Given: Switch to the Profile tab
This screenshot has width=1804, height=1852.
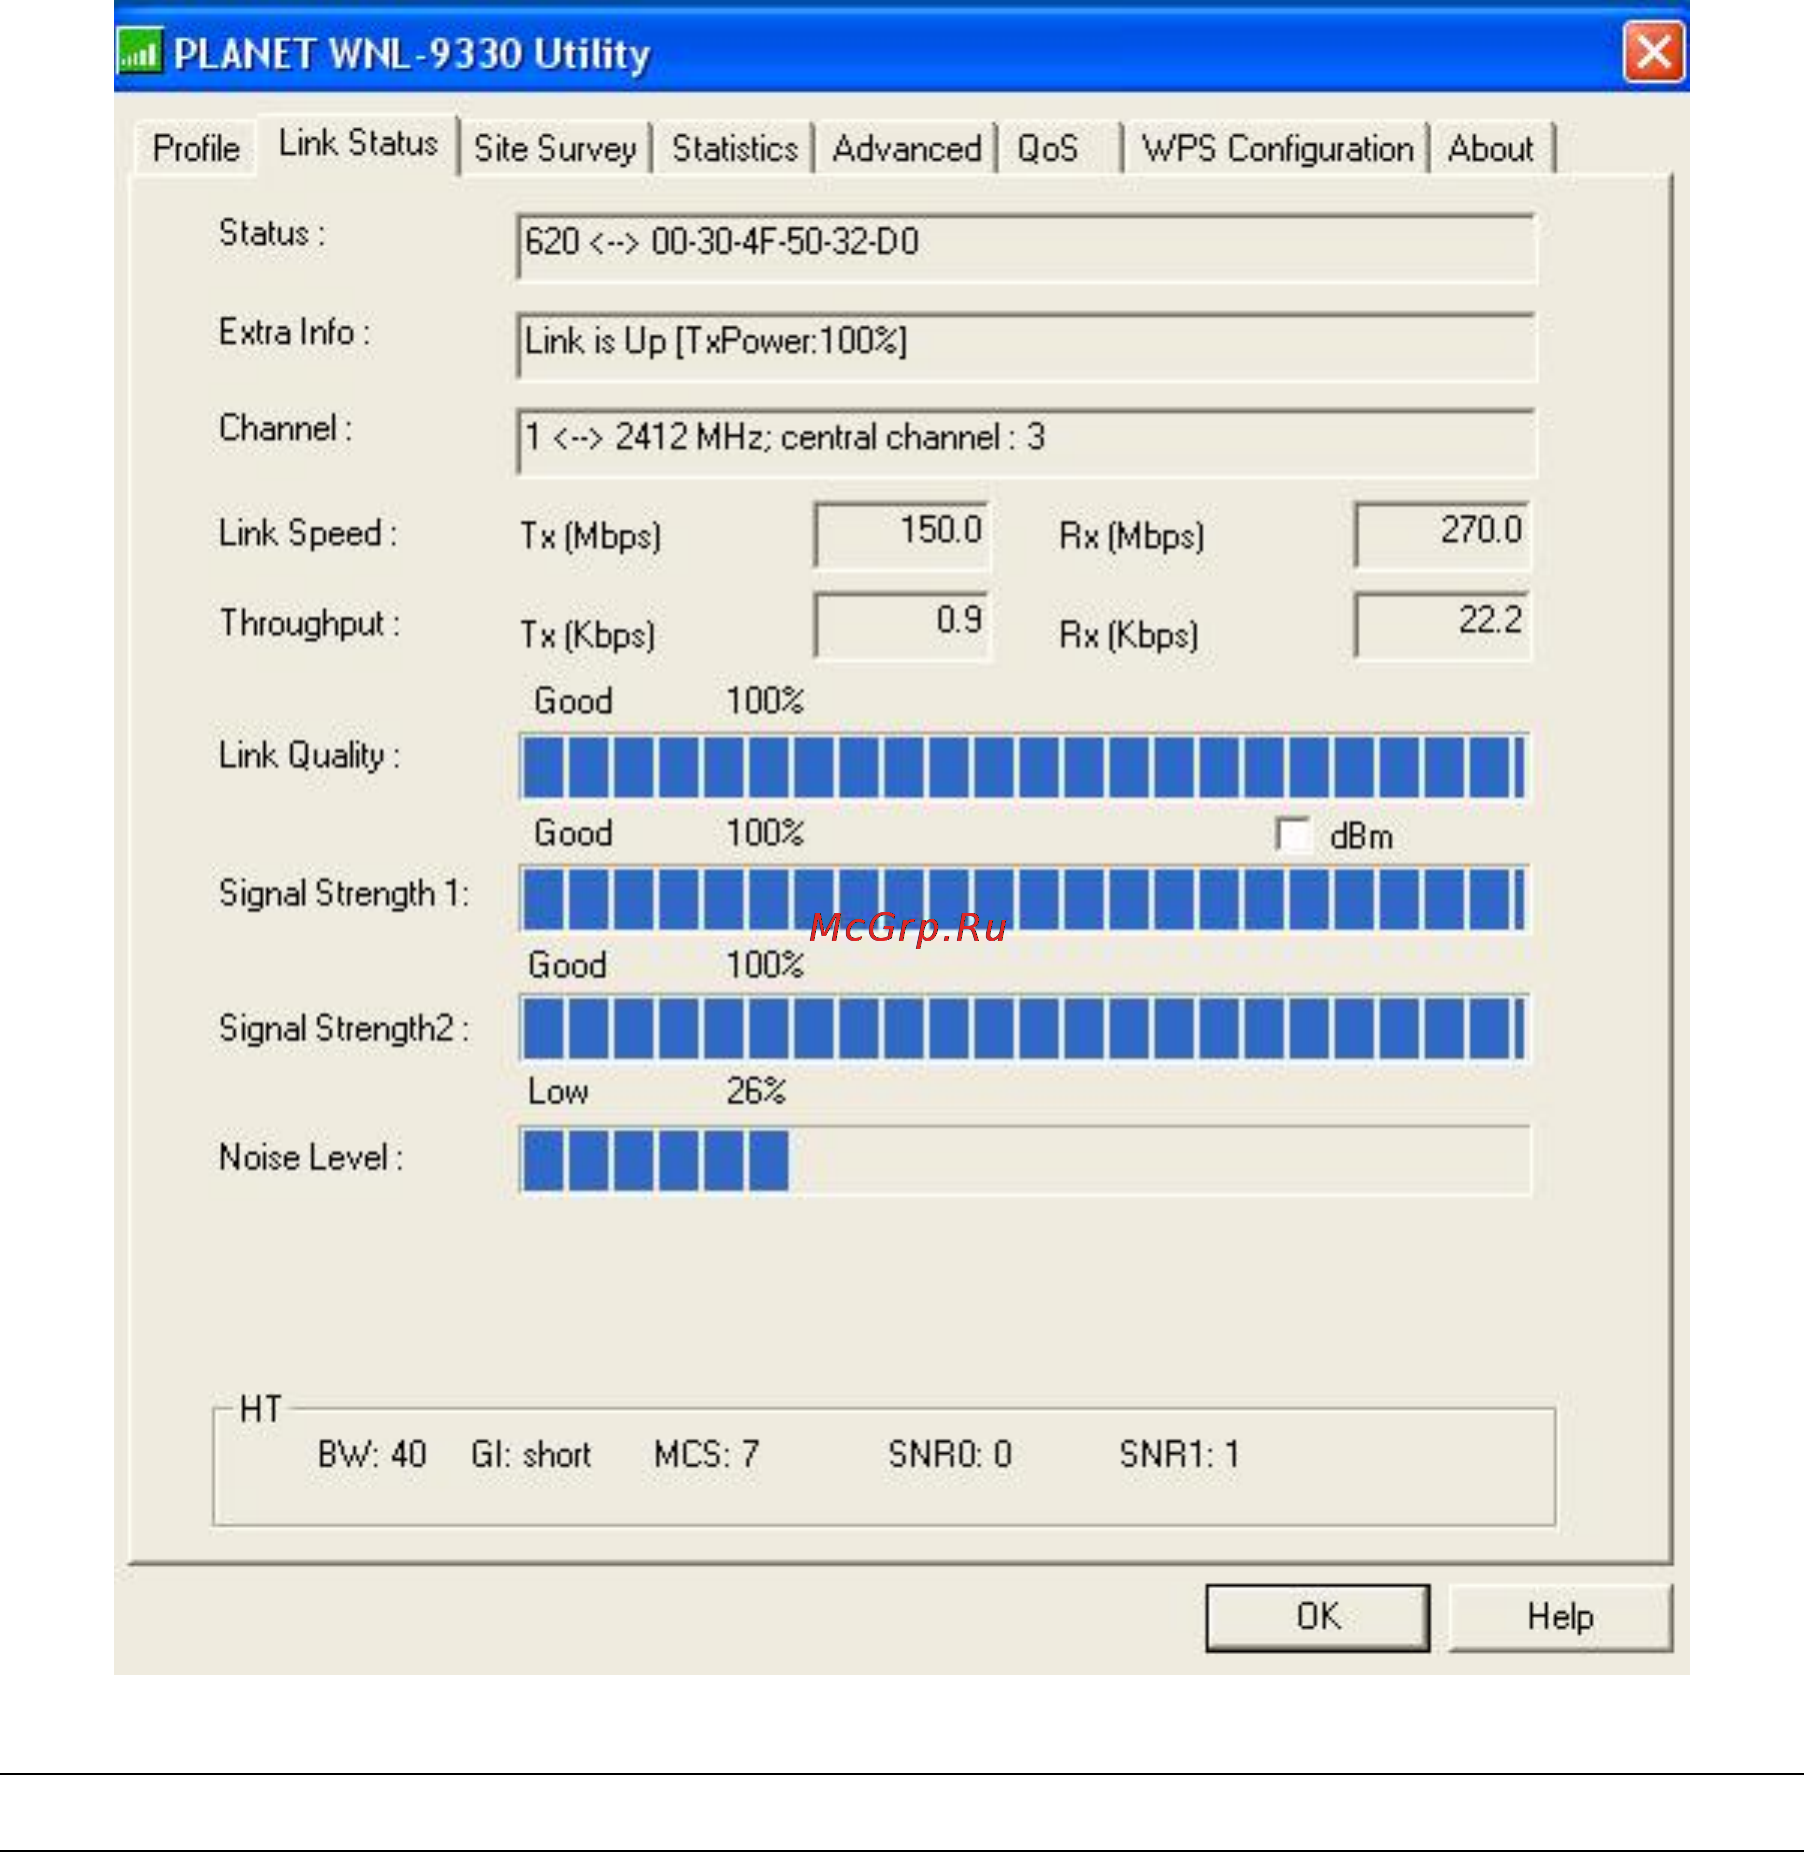Looking at the screenshot, I should tap(196, 149).
